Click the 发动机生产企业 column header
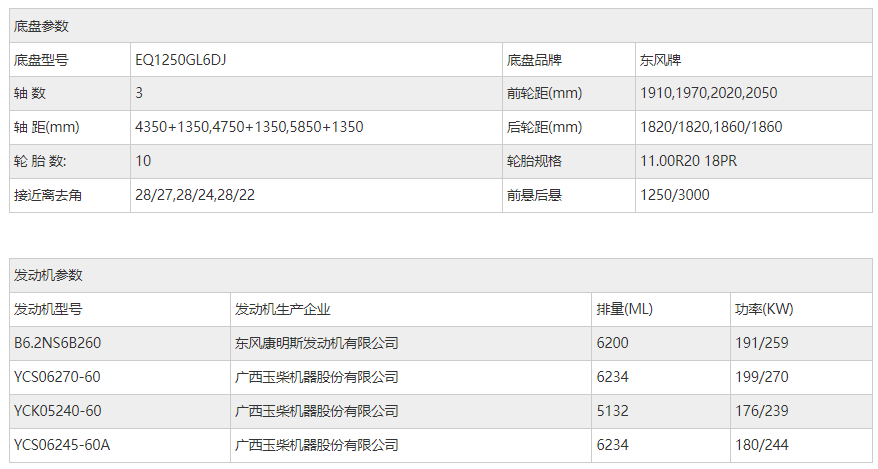878x469 pixels. click(x=282, y=309)
